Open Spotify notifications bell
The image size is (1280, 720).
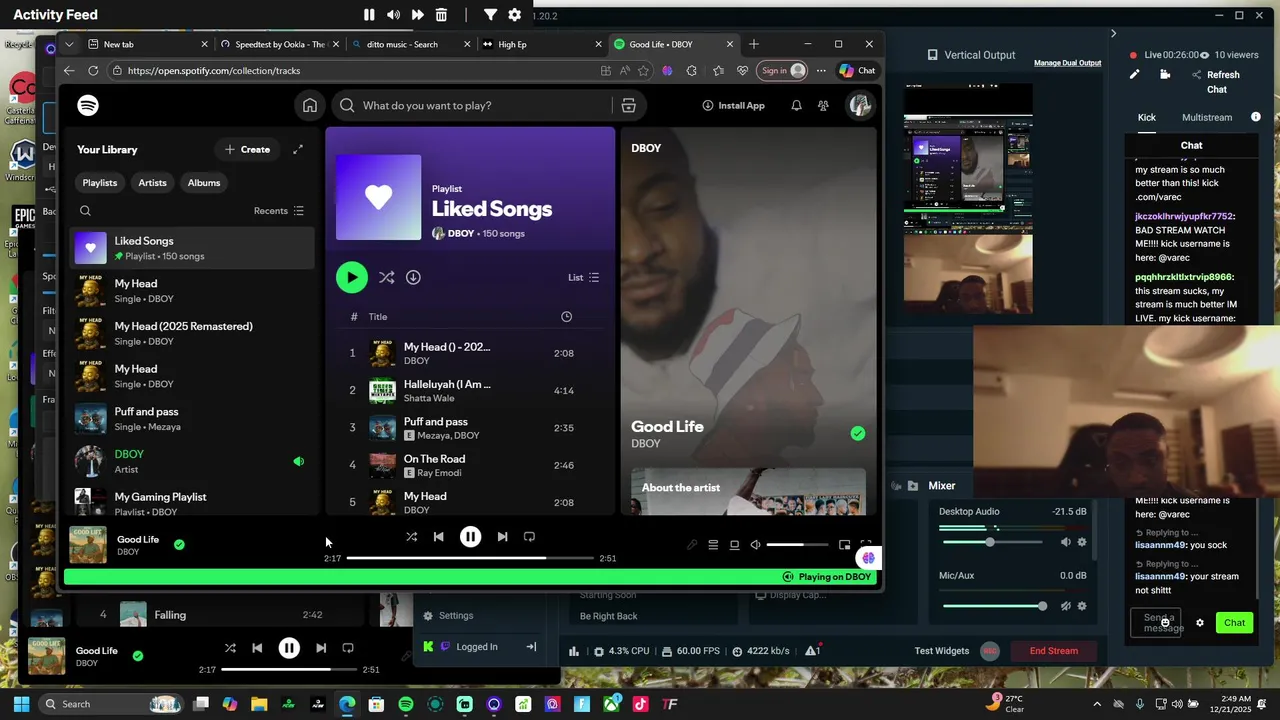pyautogui.click(x=796, y=105)
